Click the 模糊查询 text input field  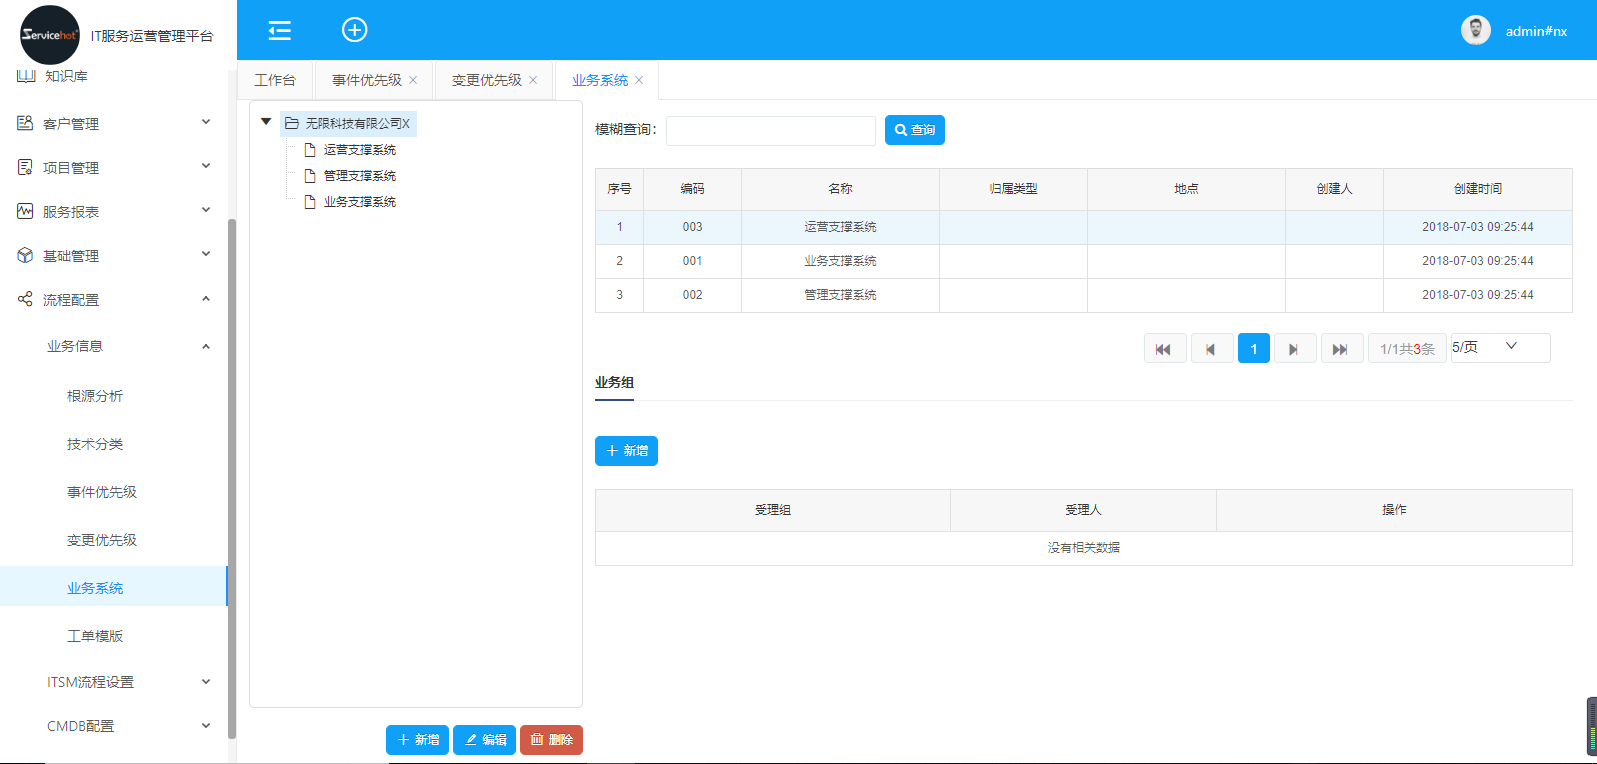pyautogui.click(x=770, y=131)
